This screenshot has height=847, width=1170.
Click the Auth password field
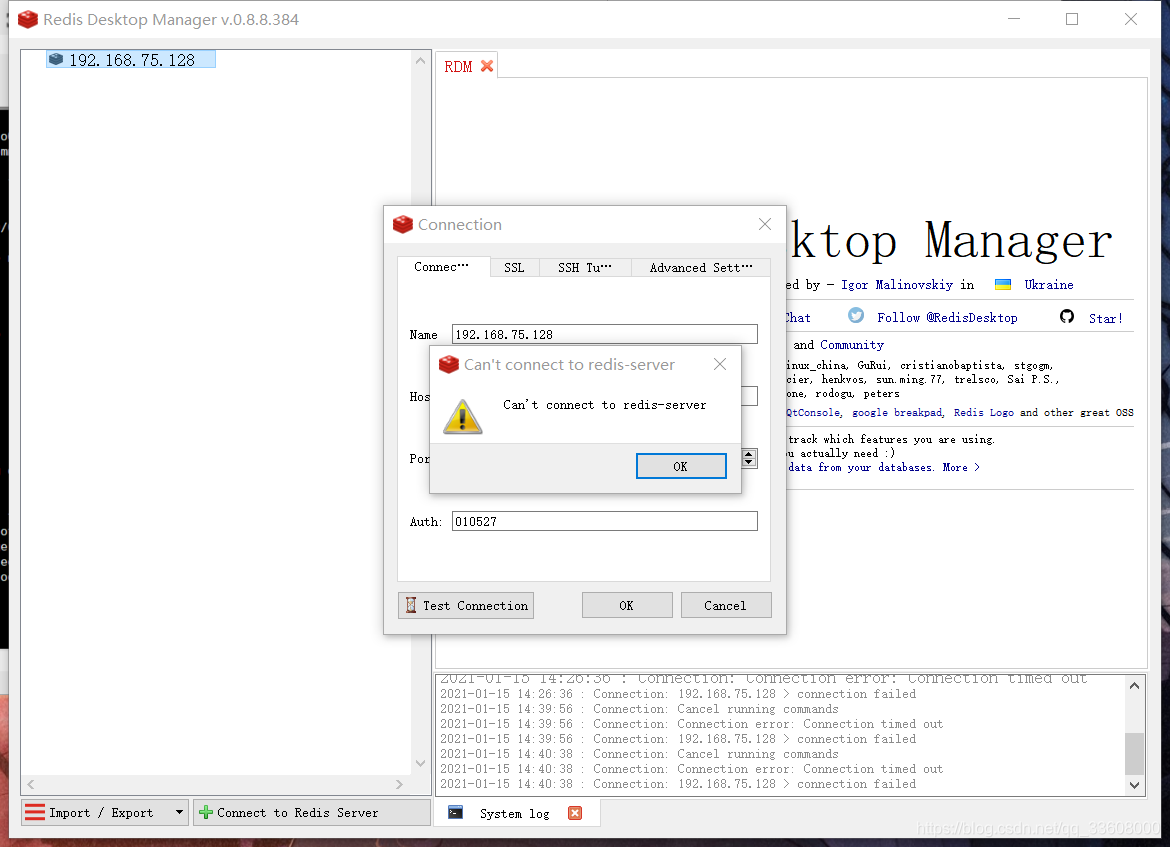click(x=604, y=521)
